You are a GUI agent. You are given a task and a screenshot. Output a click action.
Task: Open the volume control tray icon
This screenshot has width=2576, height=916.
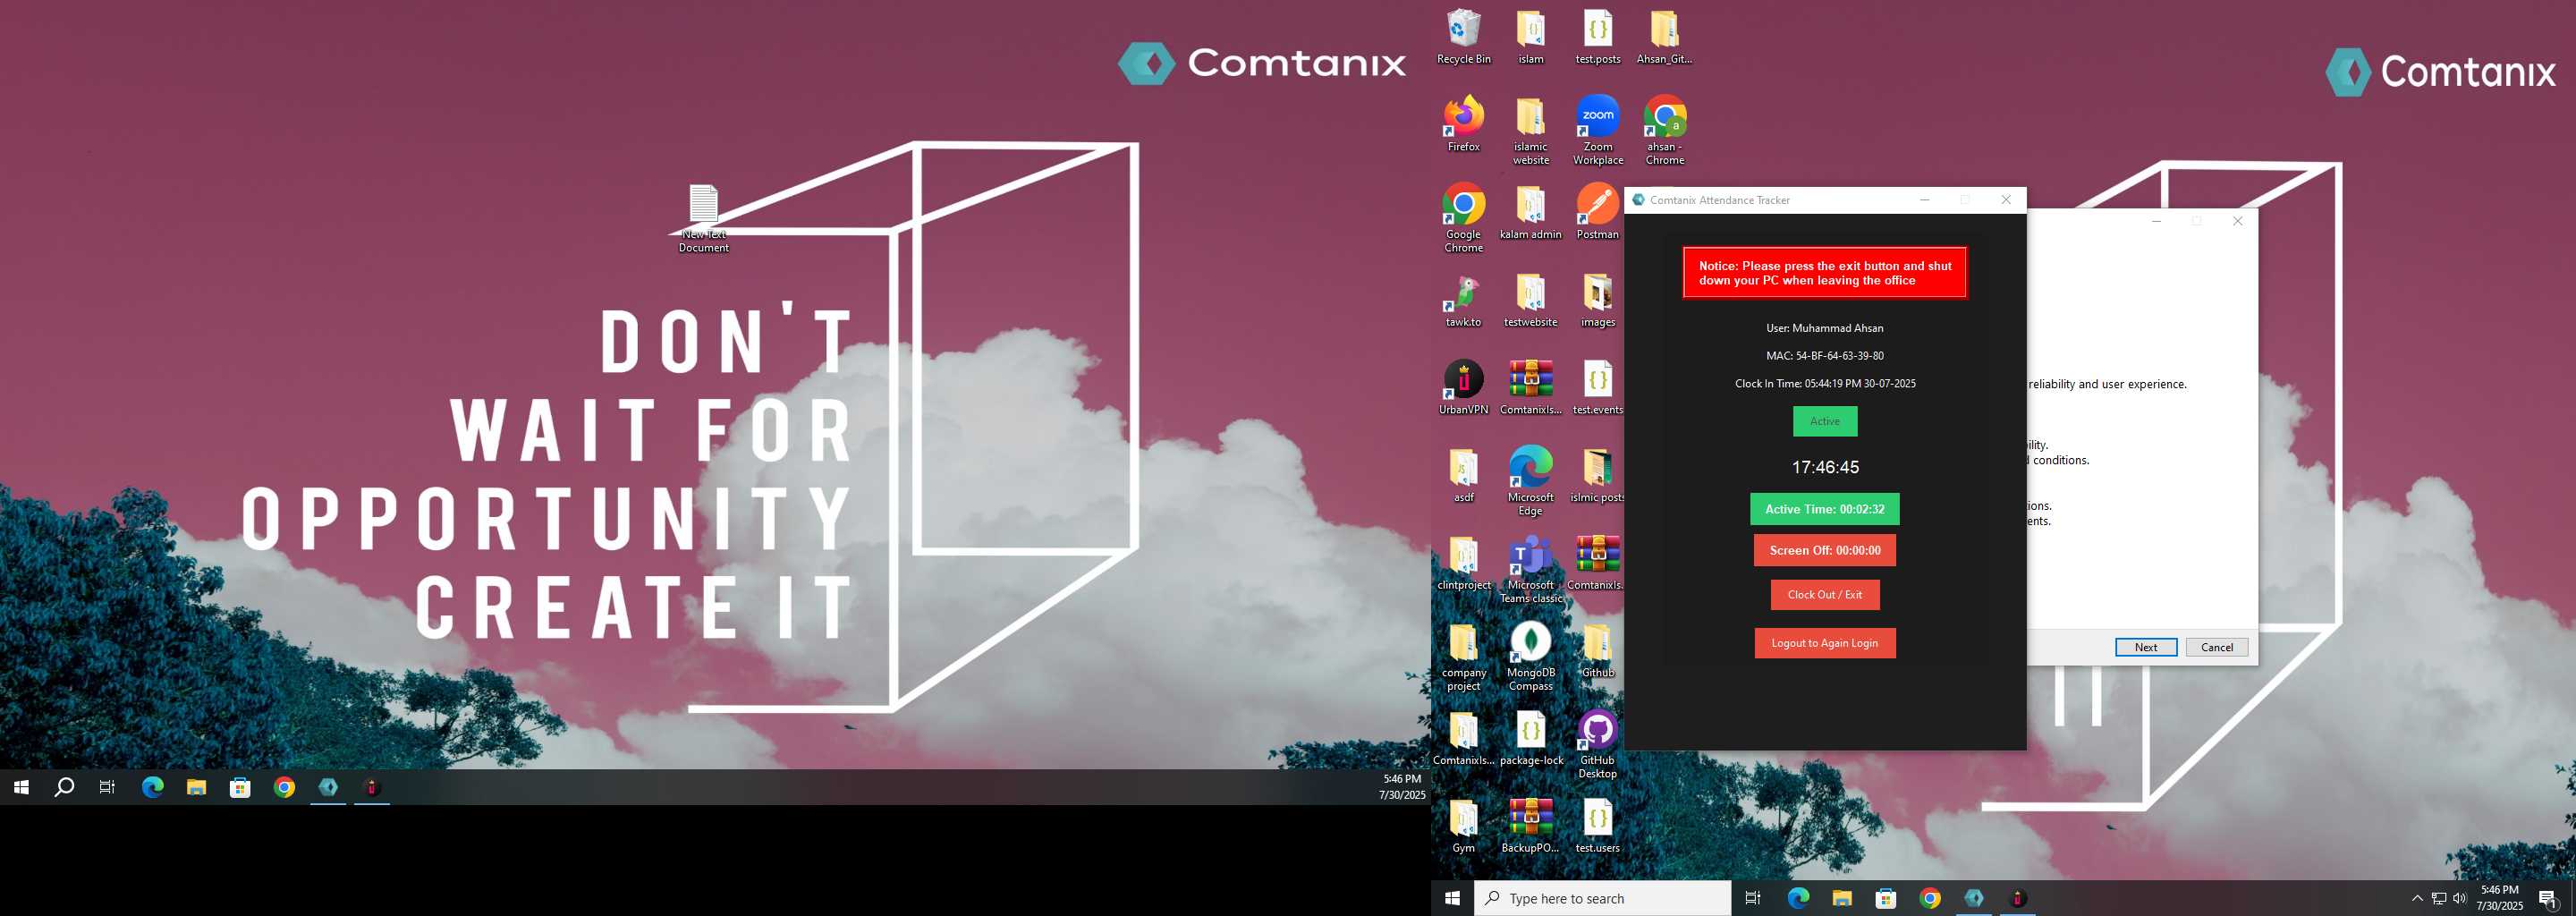coord(2459,898)
